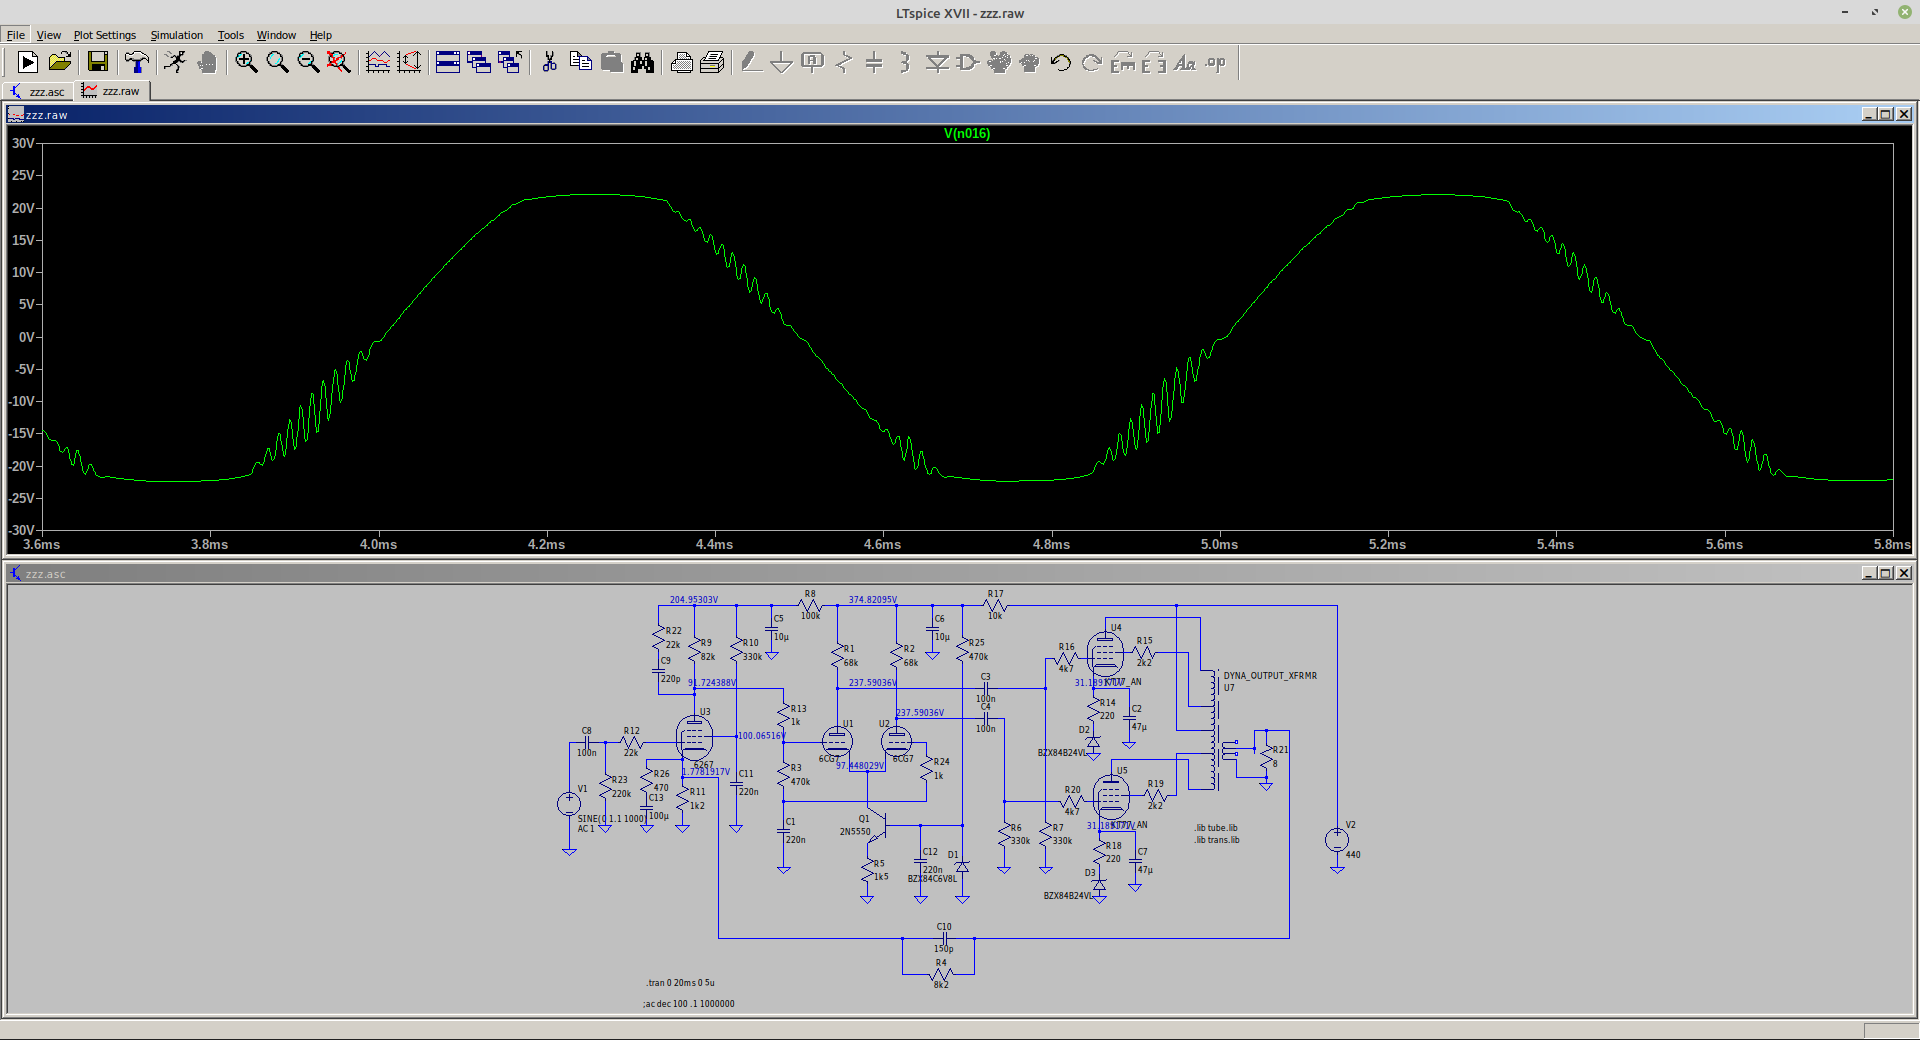Click the .lib tube.lib directive text
The image size is (1920, 1040).
[x=1216, y=828]
